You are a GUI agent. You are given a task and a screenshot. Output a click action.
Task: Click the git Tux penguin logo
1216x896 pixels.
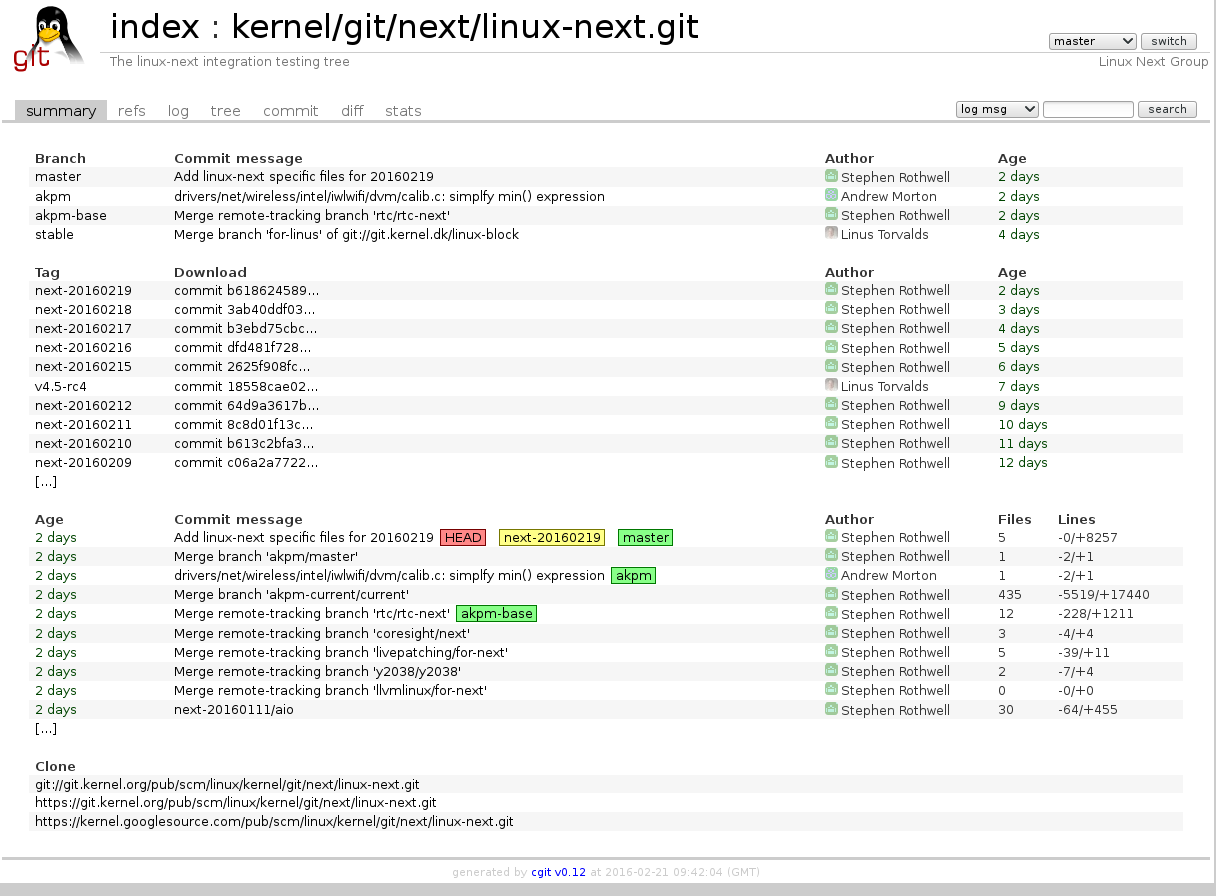(49, 38)
